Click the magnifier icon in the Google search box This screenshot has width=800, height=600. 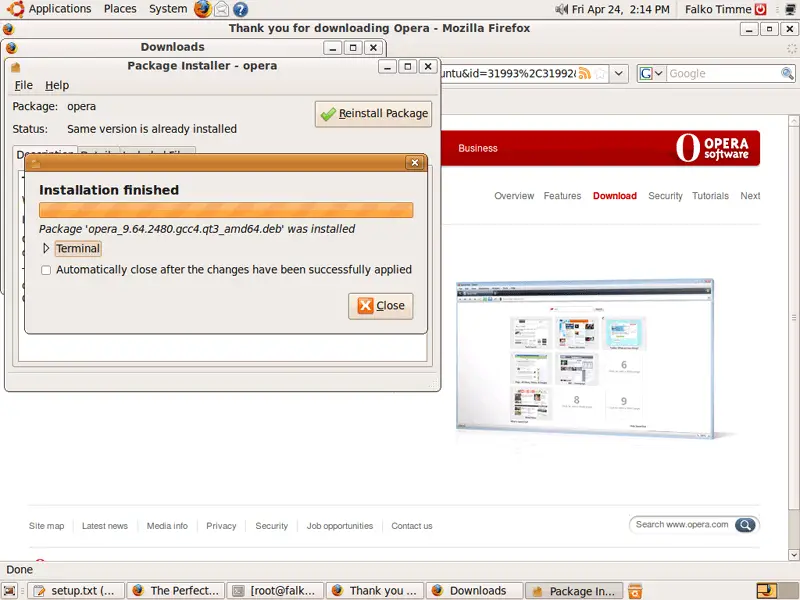(x=787, y=73)
